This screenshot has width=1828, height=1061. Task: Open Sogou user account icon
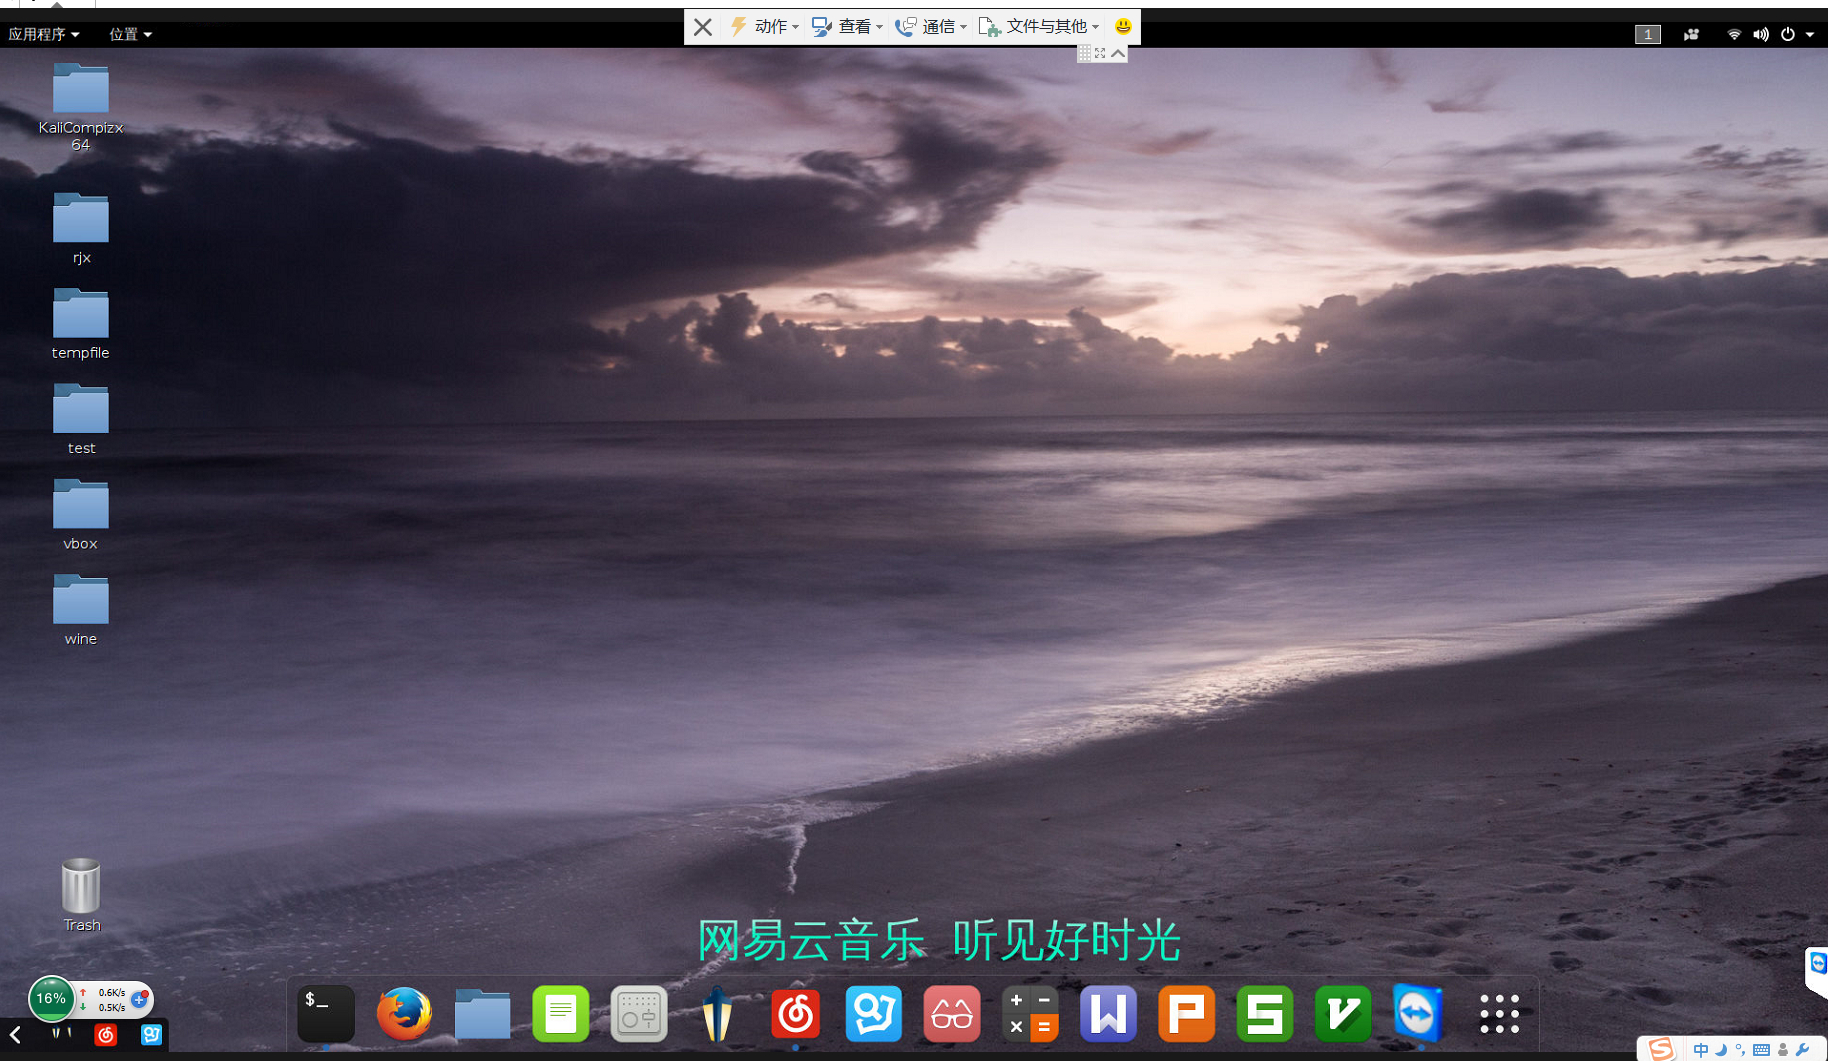[x=1783, y=1050]
